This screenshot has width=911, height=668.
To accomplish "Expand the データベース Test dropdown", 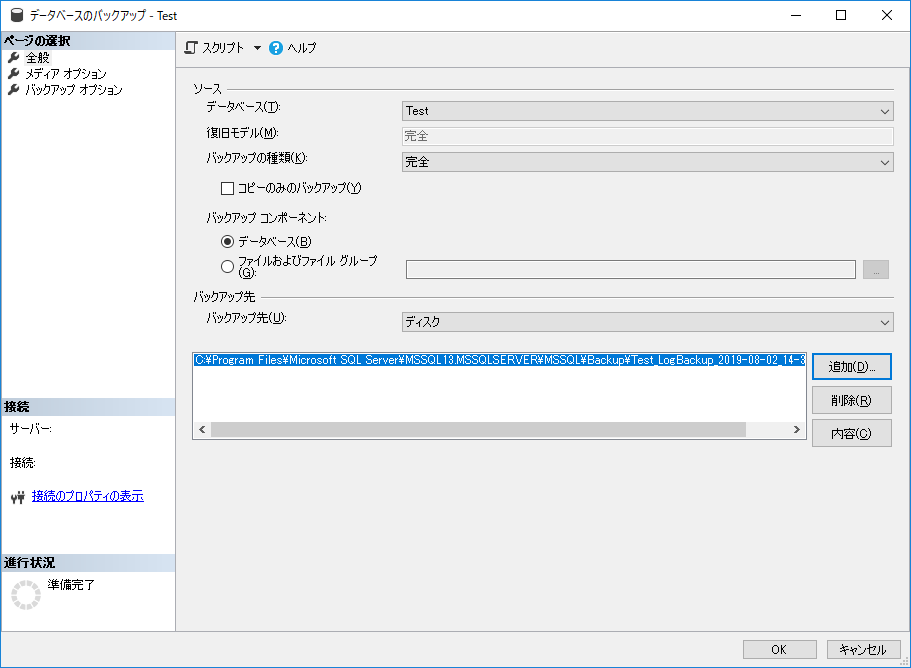I will coord(647,111).
